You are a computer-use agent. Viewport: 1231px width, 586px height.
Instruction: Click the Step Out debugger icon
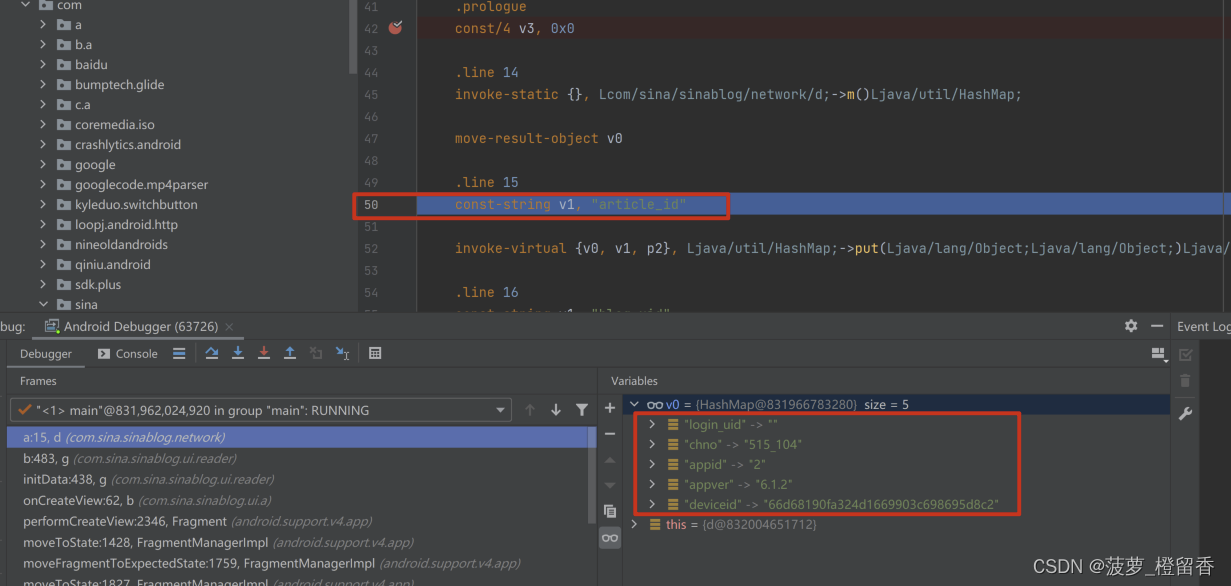pyautogui.click(x=290, y=353)
